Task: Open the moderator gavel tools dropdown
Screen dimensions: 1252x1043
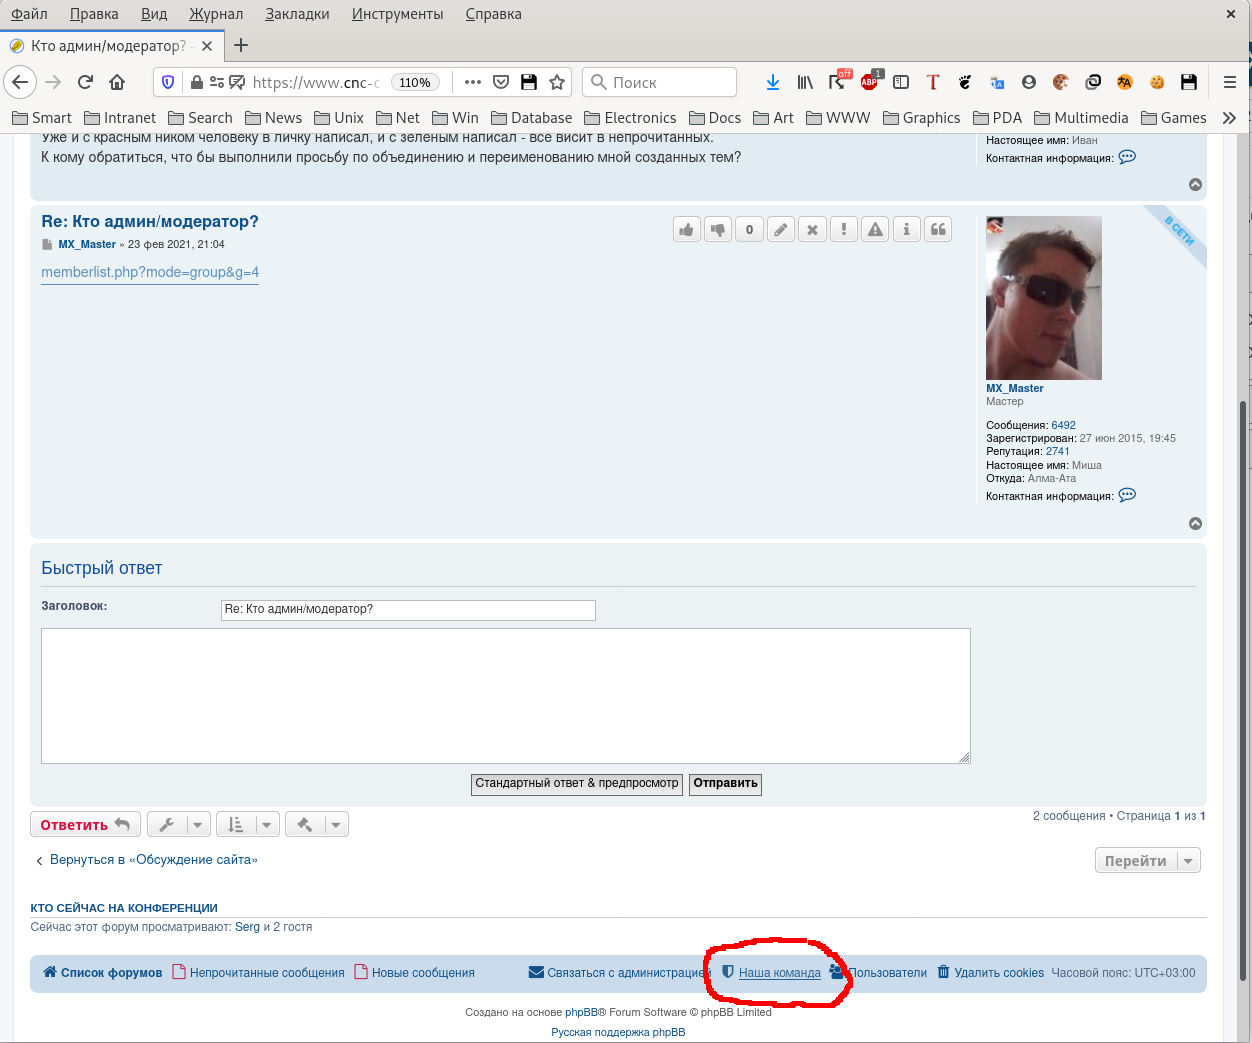Action: coord(316,824)
